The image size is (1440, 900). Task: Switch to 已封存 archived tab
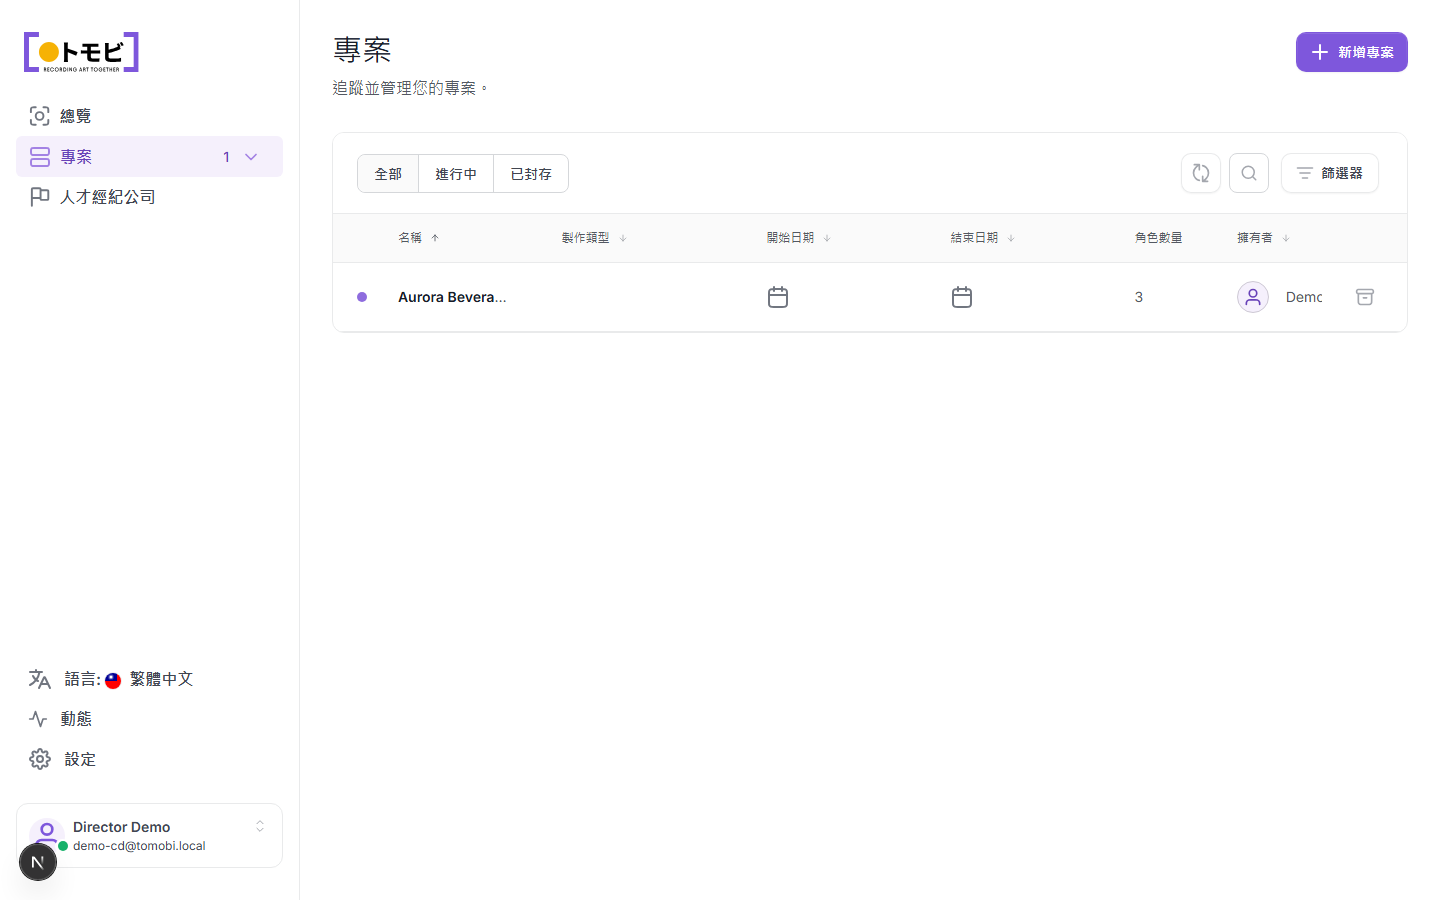click(x=531, y=174)
